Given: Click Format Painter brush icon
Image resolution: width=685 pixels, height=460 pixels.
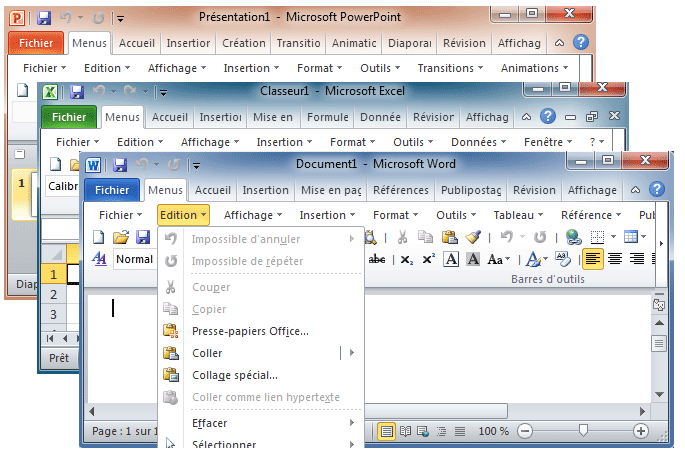Looking at the screenshot, I should click(x=473, y=237).
